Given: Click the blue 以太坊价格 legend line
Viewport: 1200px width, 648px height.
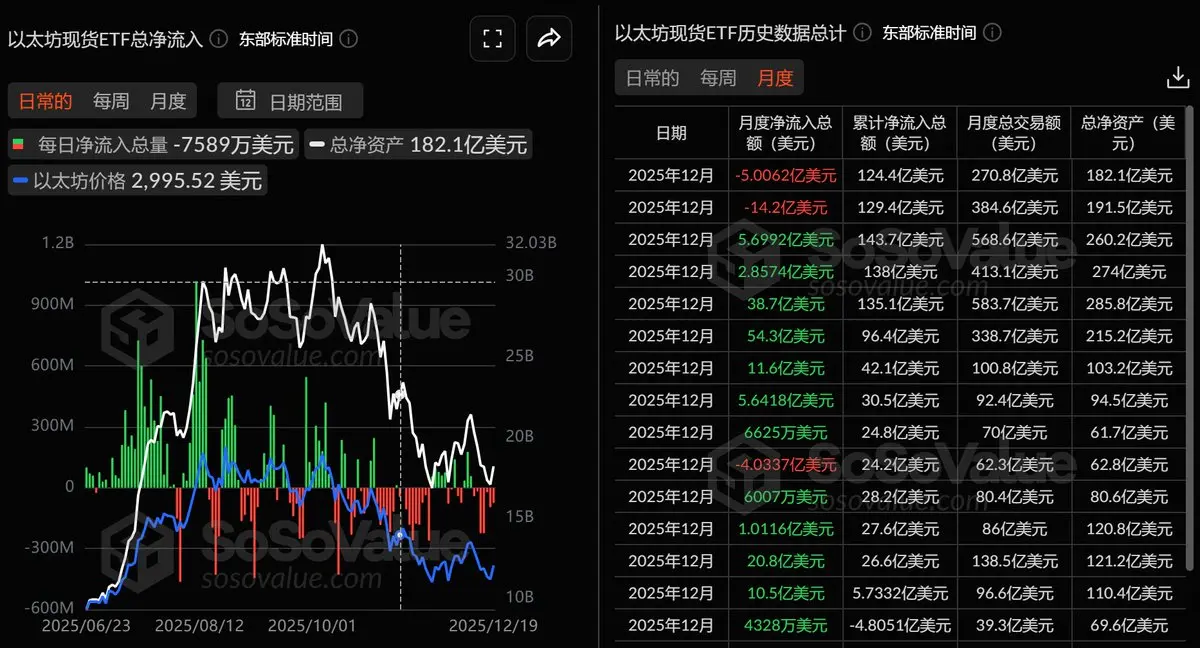Looking at the screenshot, I should coord(20,181).
